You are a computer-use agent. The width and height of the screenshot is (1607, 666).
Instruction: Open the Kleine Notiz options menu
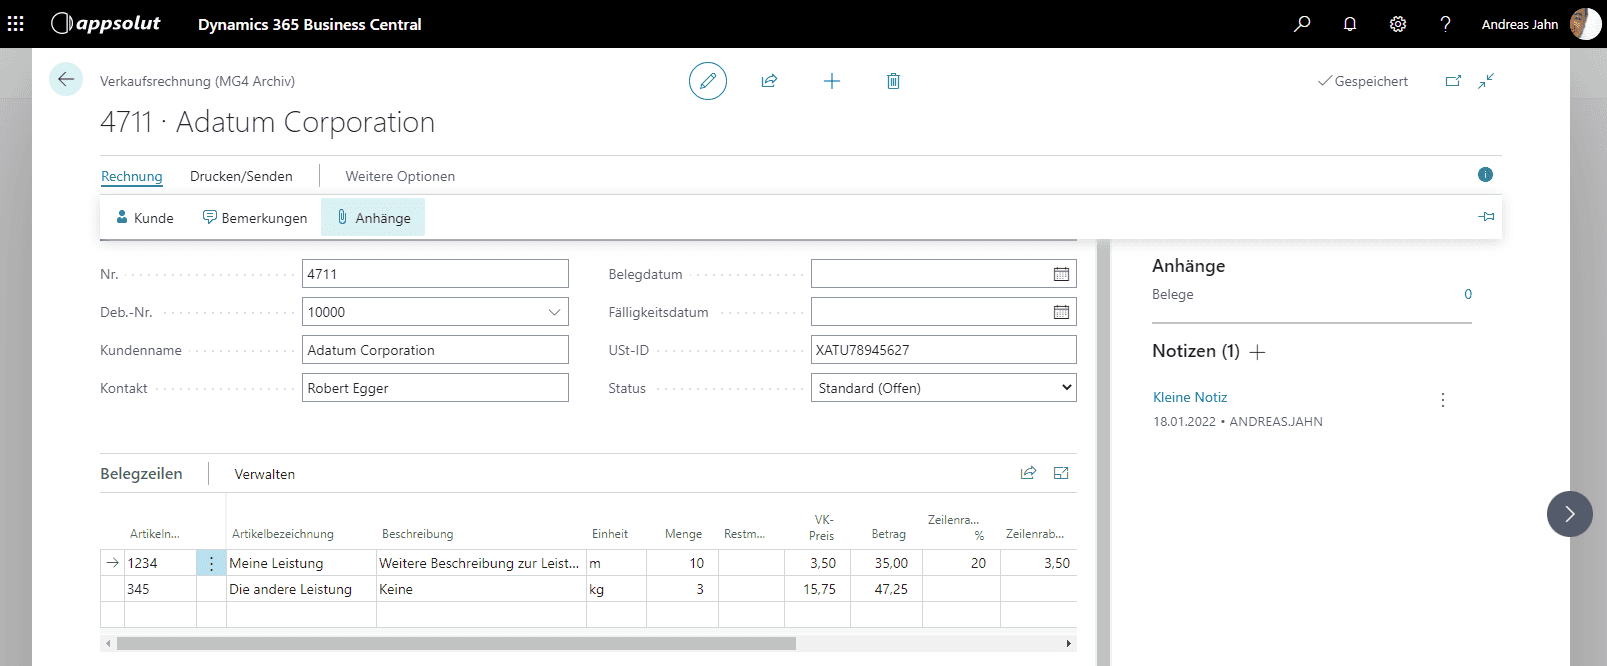(1442, 400)
